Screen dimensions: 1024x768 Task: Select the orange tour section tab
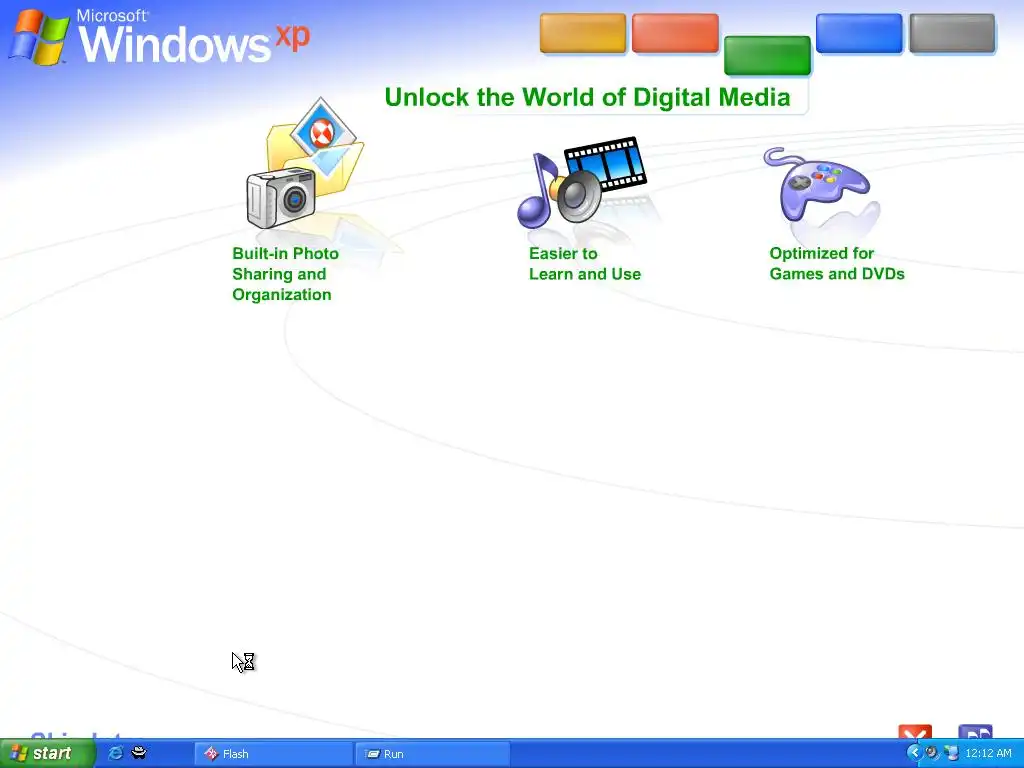click(x=583, y=33)
